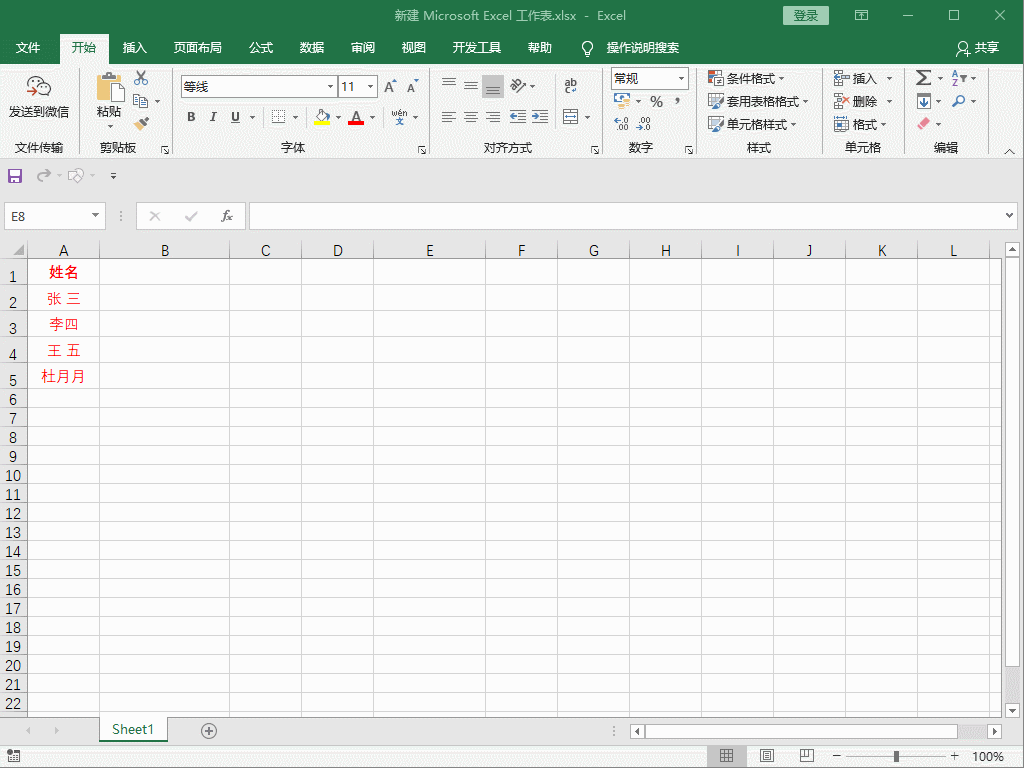Expand the number format dropdown showing 常规
1024x768 pixels.
coord(682,78)
